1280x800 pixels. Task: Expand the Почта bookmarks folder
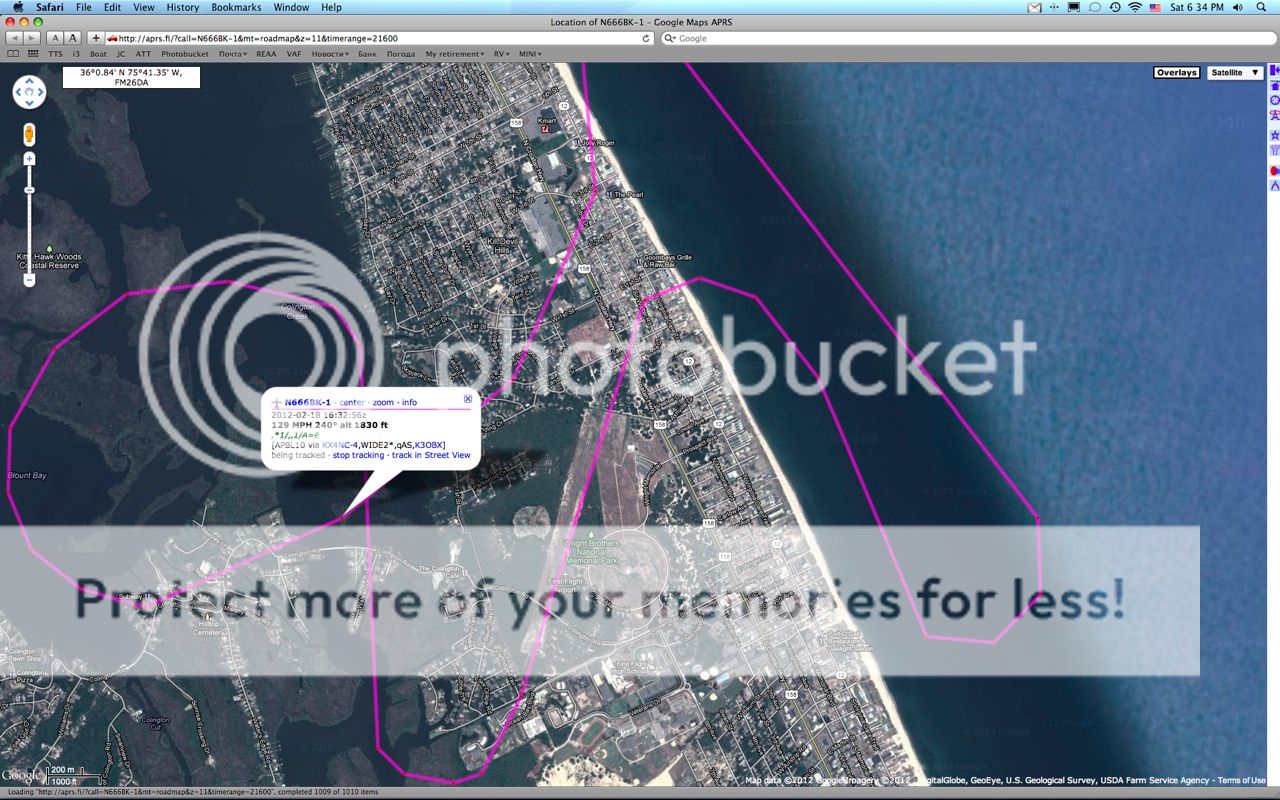pos(234,54)
